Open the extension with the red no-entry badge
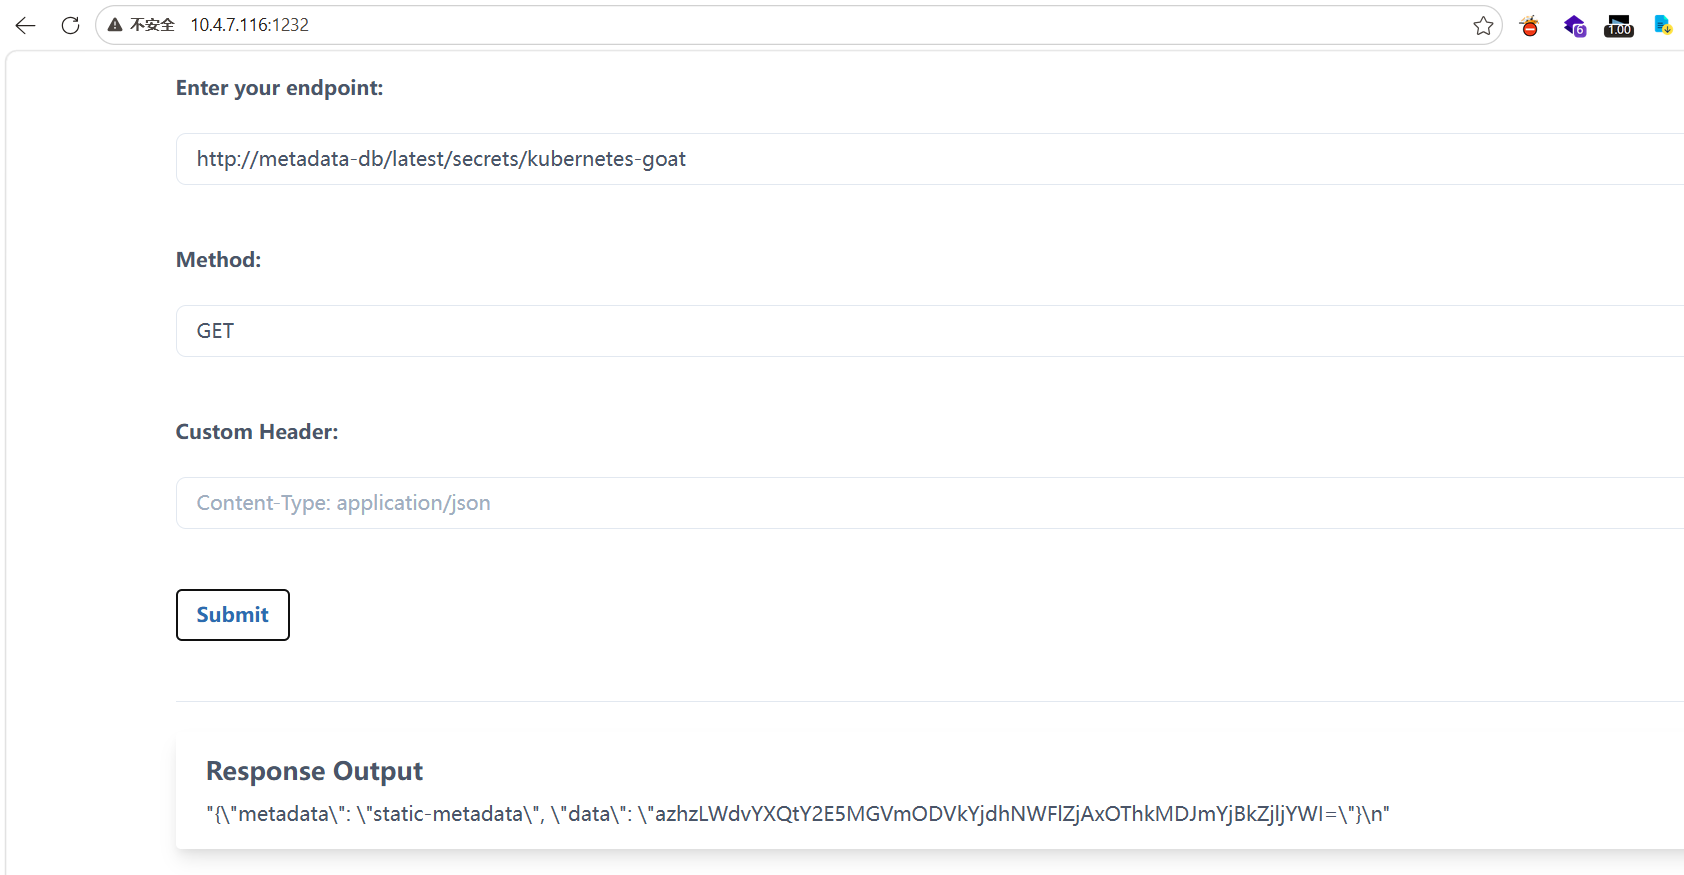This screenshot has width=1684, height=875. pos(1529,26)
